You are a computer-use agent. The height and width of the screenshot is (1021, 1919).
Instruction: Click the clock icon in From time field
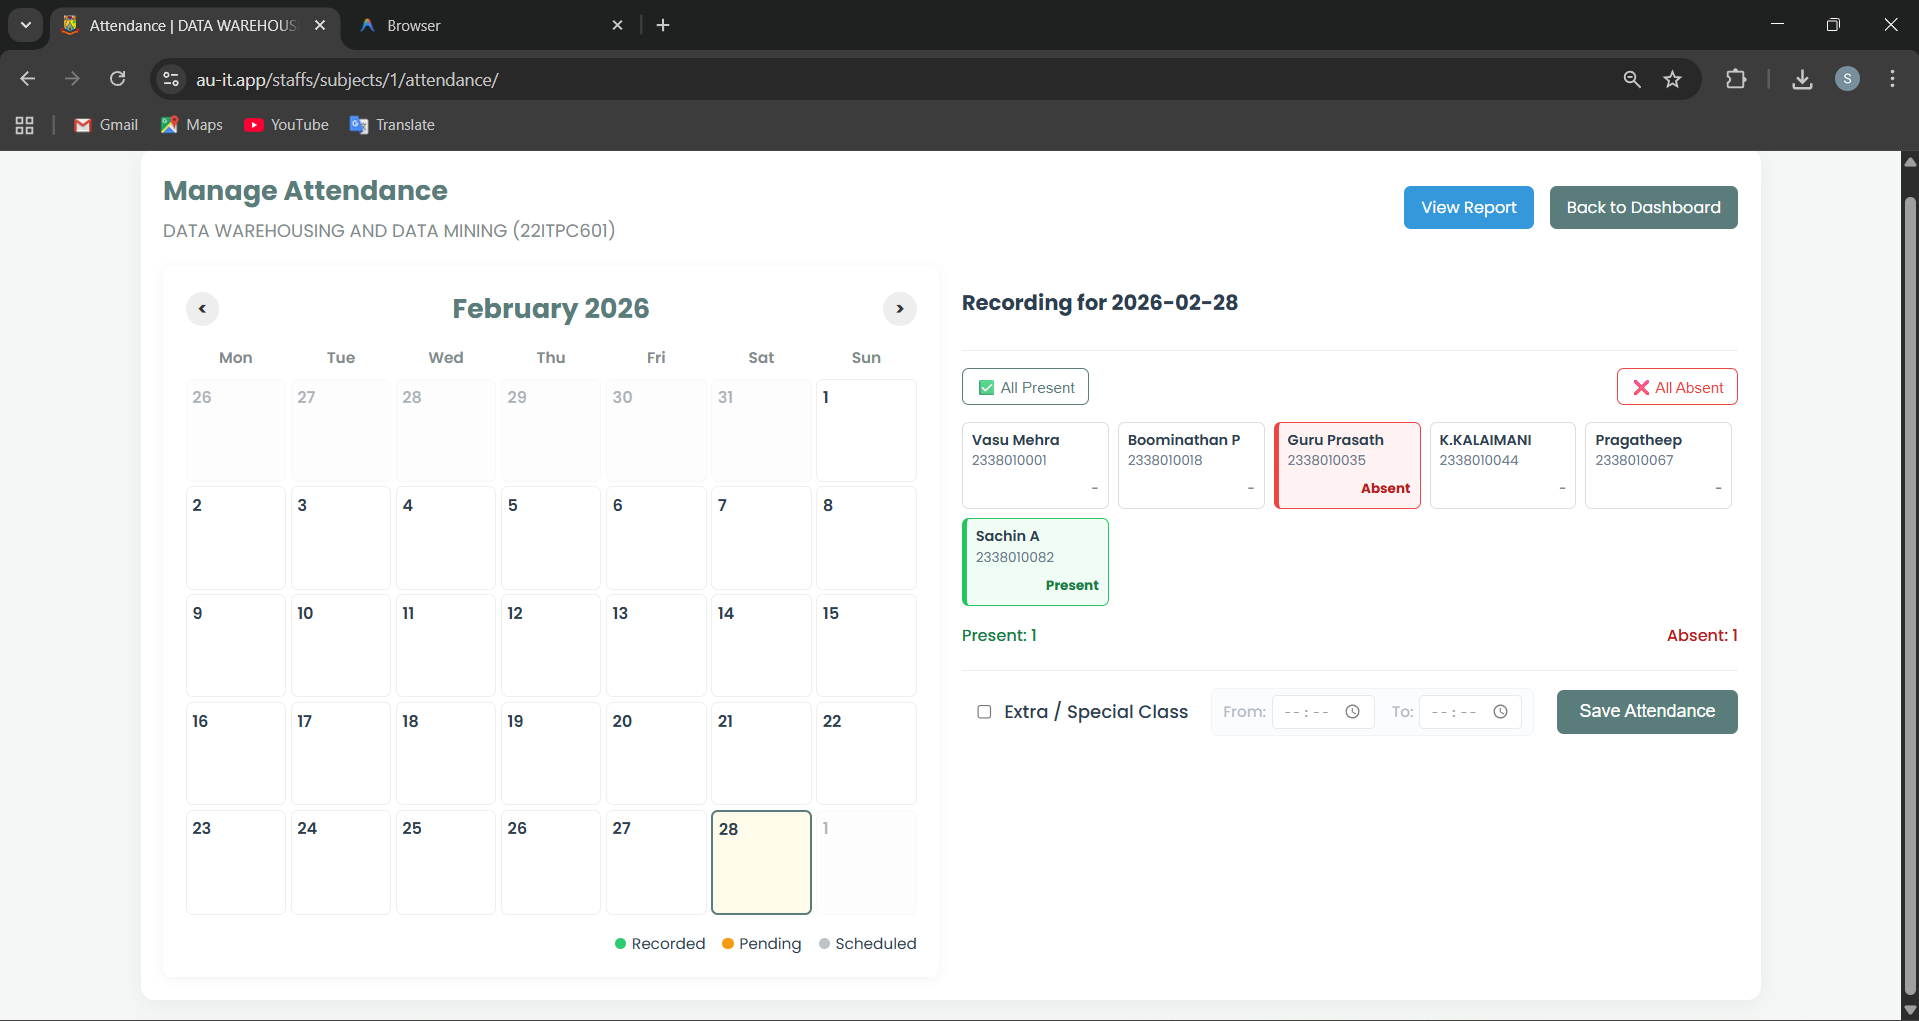pyautogui.click(x=1352, y=712)
